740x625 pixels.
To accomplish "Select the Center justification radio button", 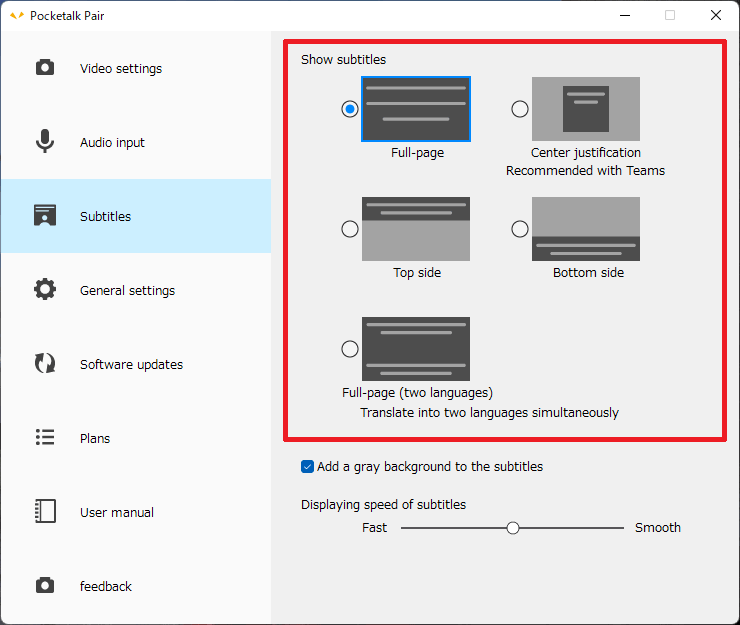I will (520, 109).
